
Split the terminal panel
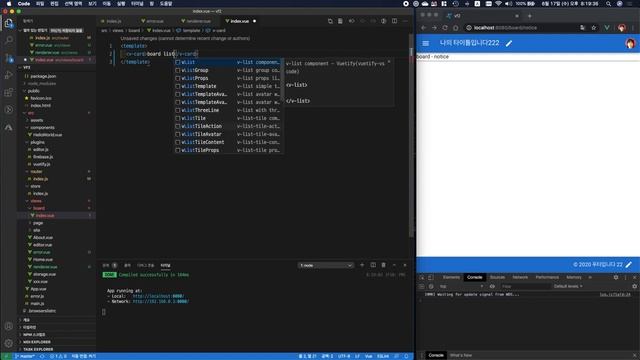tap(373, 265)
